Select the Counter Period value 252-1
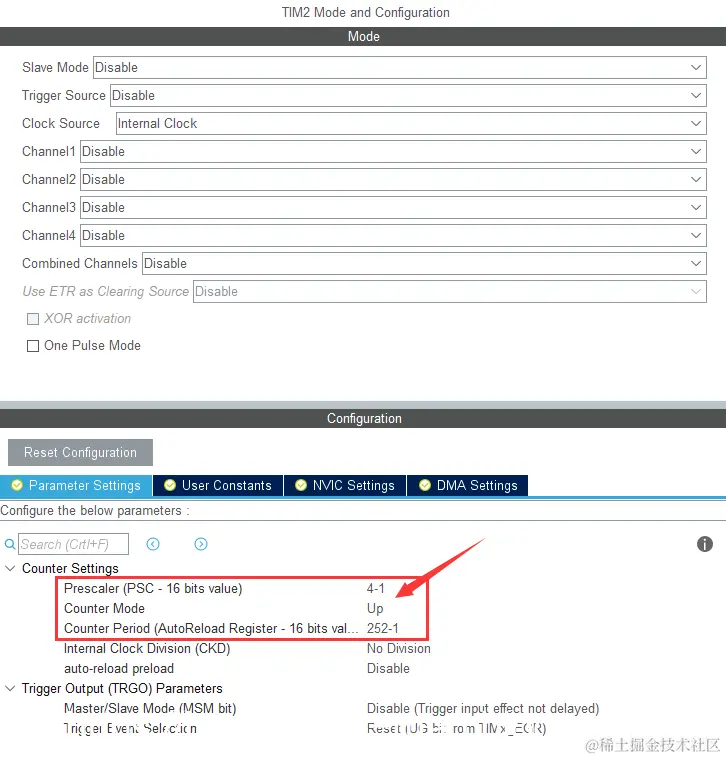This screenshot has height=759, width=726. coord(383,628)
